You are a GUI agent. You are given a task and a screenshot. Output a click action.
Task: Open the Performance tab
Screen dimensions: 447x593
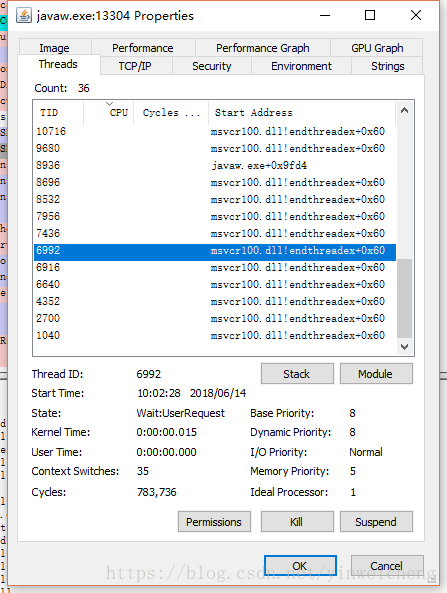(x=143, y=48)
